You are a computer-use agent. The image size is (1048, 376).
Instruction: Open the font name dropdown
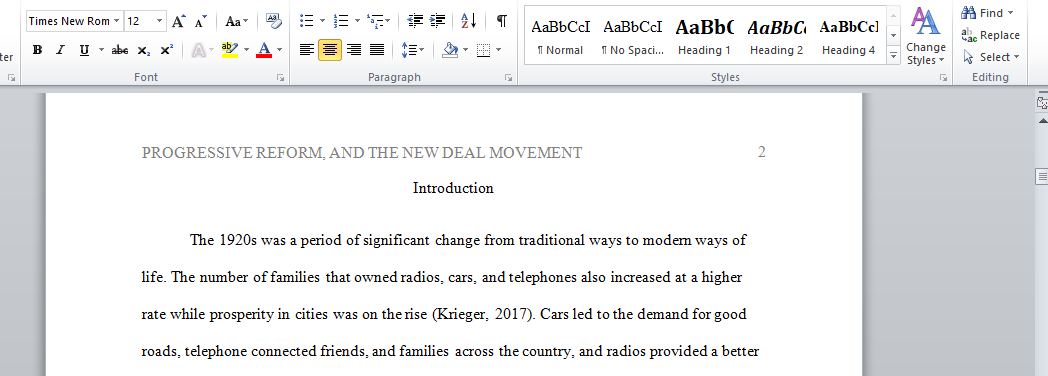117,21
